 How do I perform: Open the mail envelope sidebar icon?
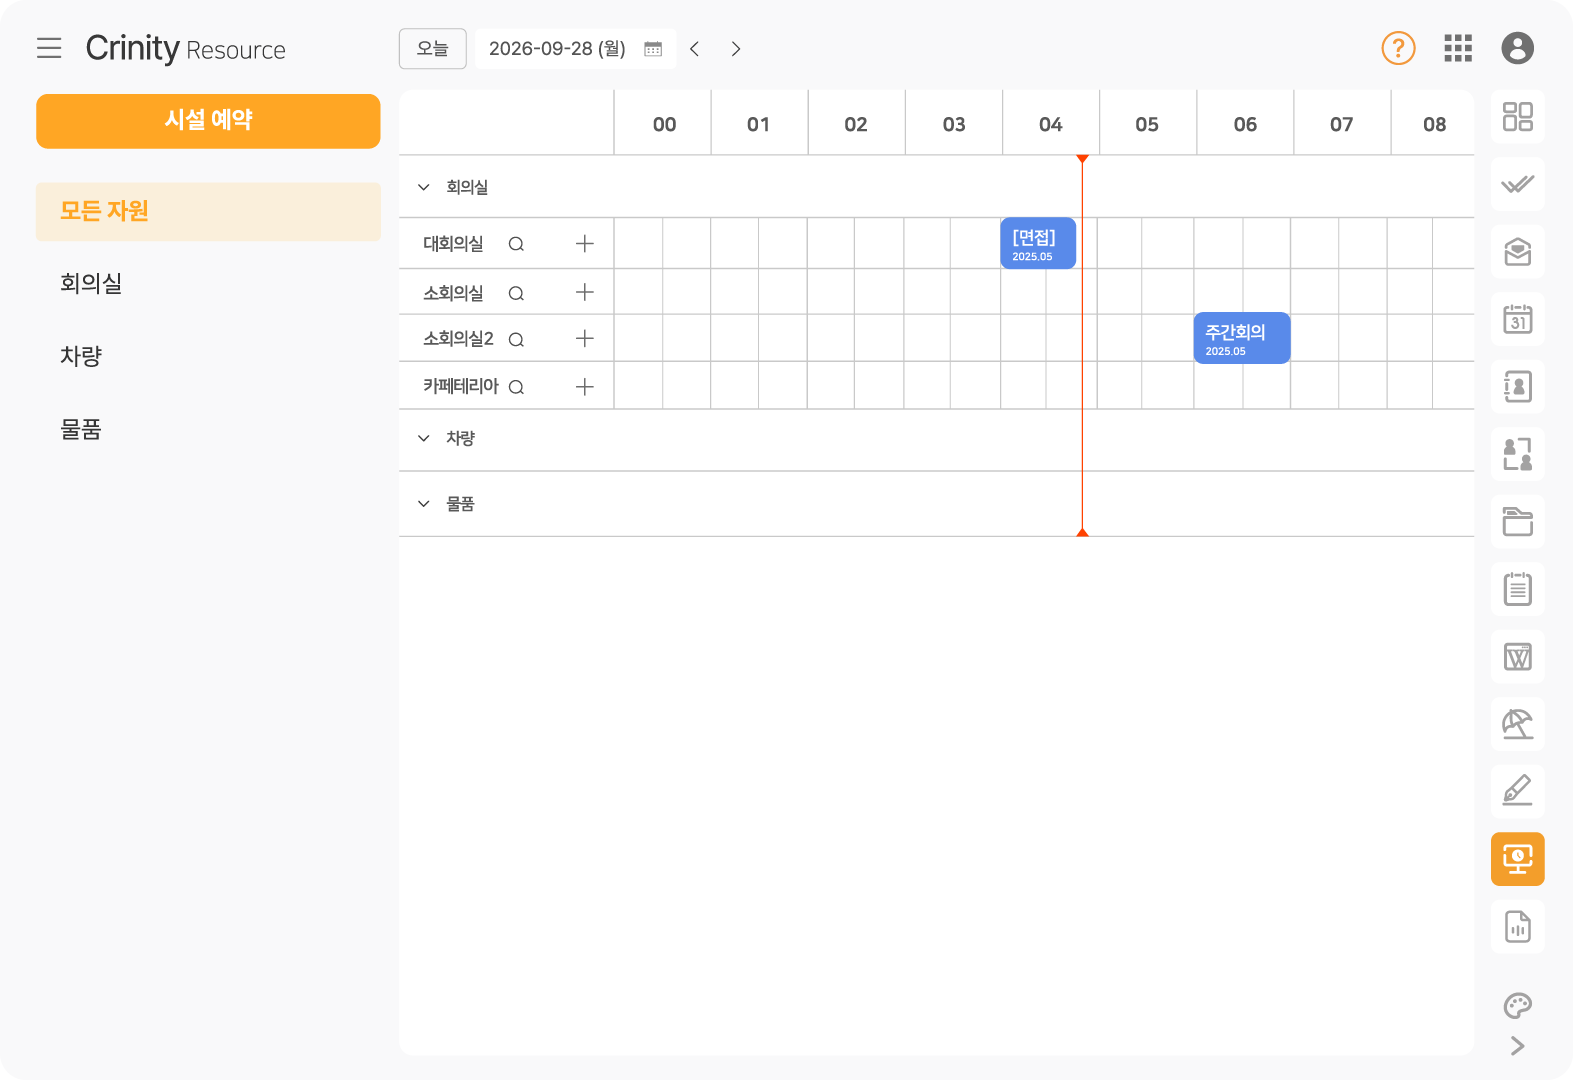[1517, 252]
